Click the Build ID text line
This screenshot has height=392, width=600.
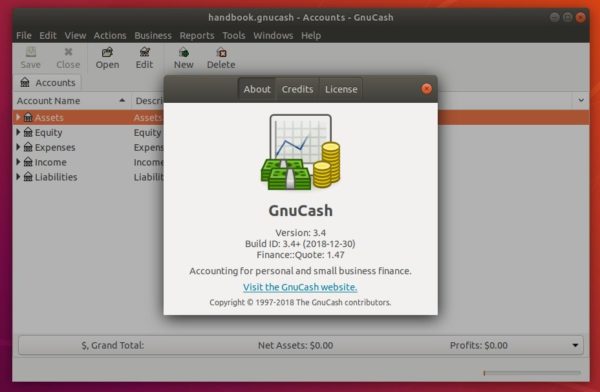click(x=300, y=243)
